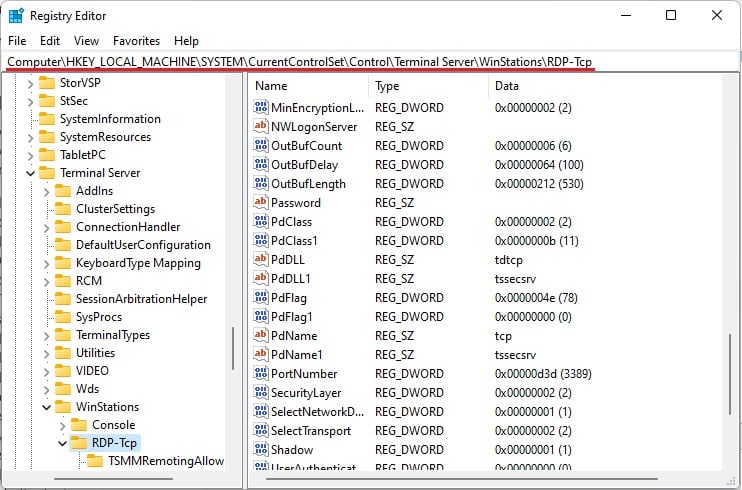
Task: Click the OutBufLength DWORD icon
Action: (x=261, y=183)
